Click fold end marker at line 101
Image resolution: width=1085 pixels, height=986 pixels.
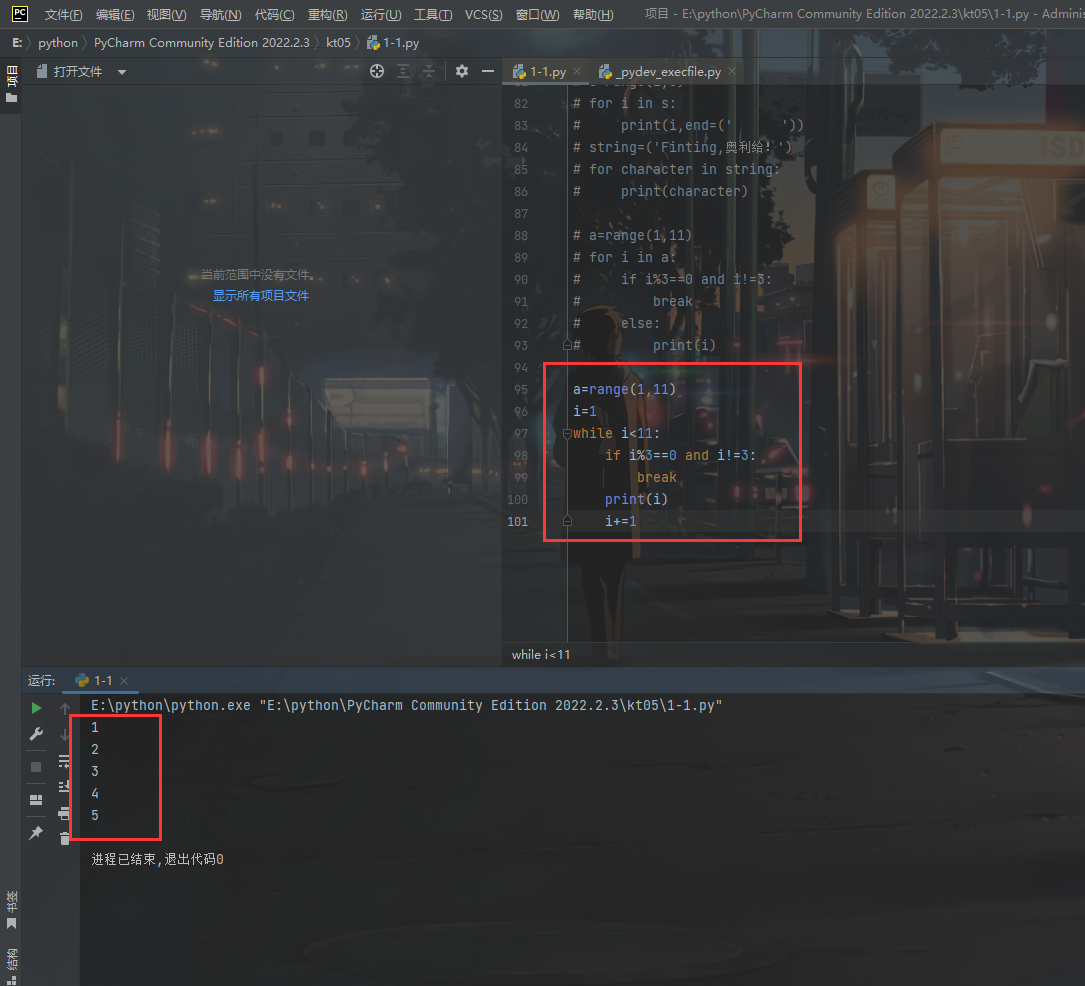567,521
